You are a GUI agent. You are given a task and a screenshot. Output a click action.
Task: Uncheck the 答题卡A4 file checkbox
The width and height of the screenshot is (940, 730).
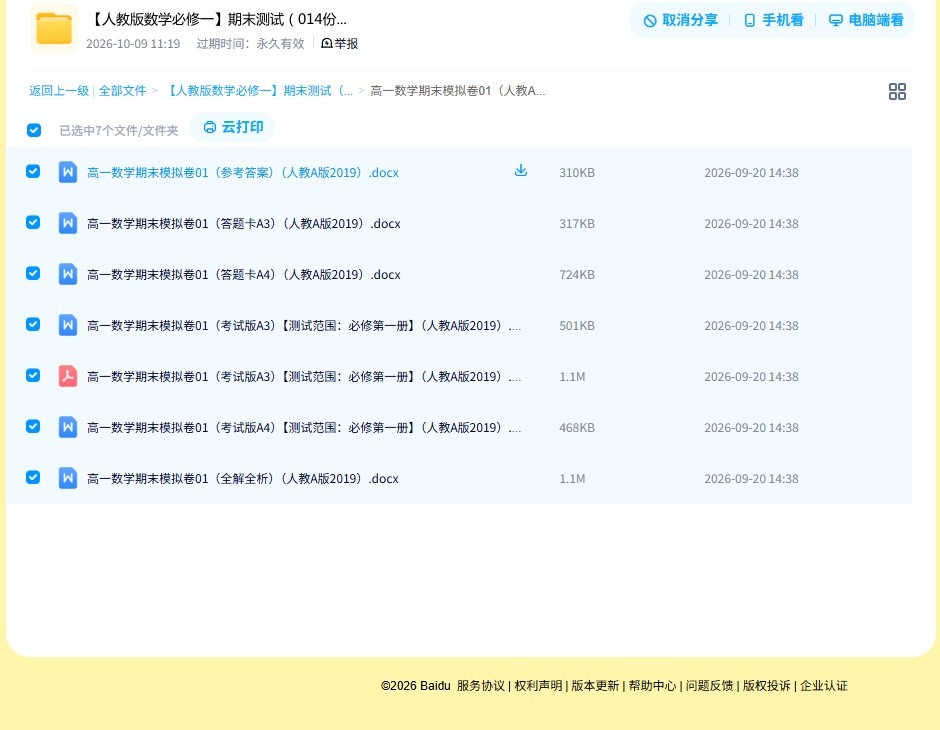pyautogui.click(x=34, y=273)
